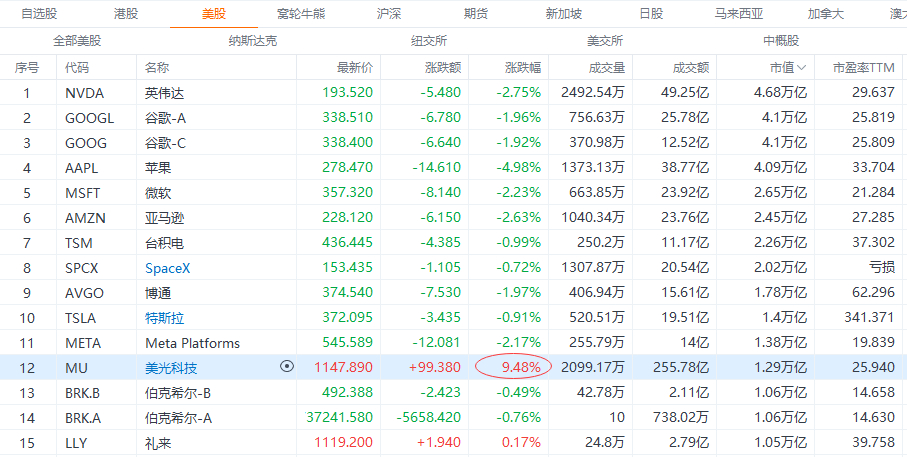Select the NVDA ticker code
This screenshot has width=907, height=457.
[x=84, y=93]
